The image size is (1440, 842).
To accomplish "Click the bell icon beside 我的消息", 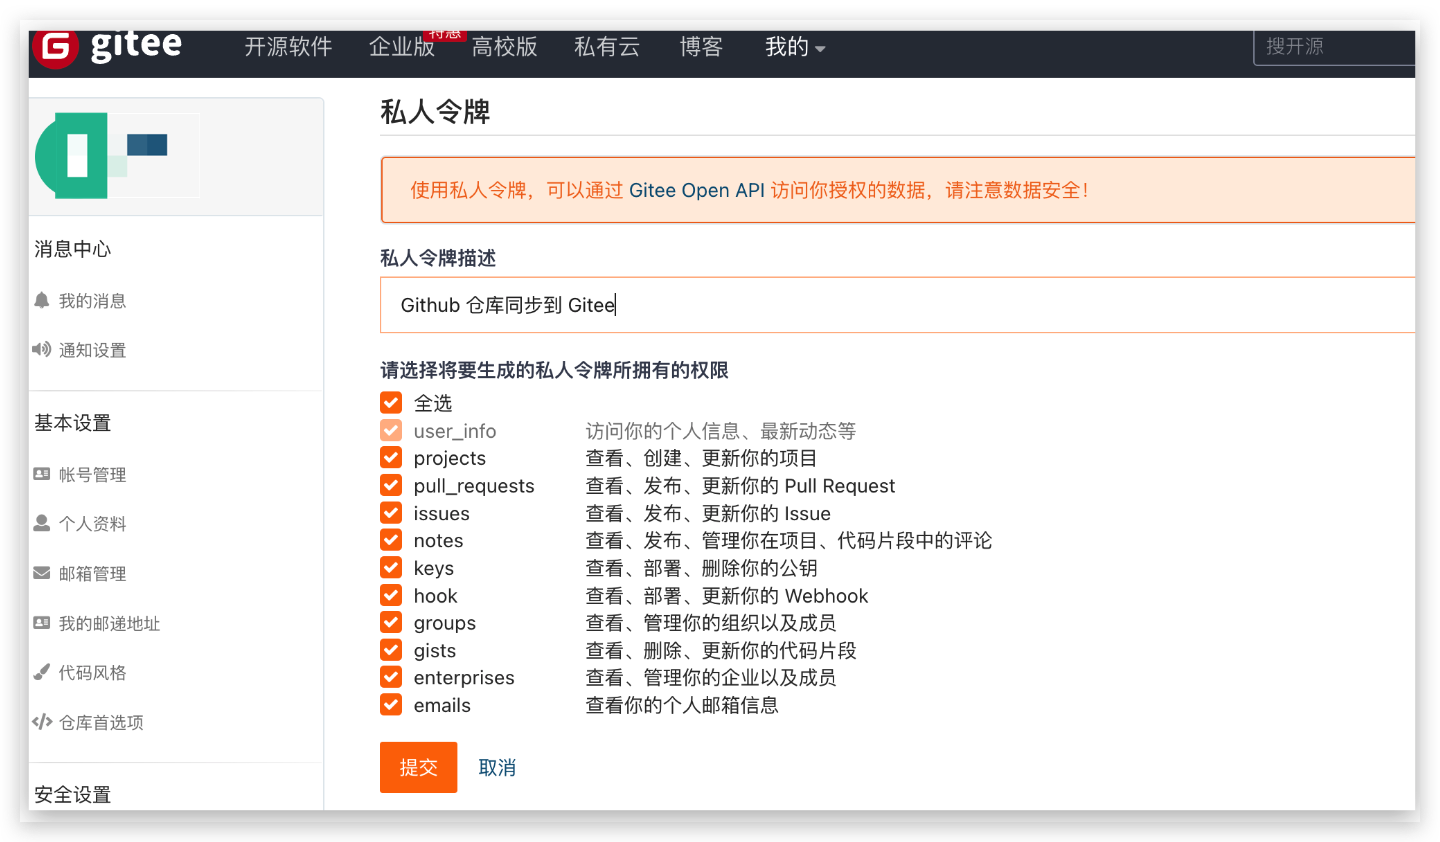I will (x=41, y=300).
